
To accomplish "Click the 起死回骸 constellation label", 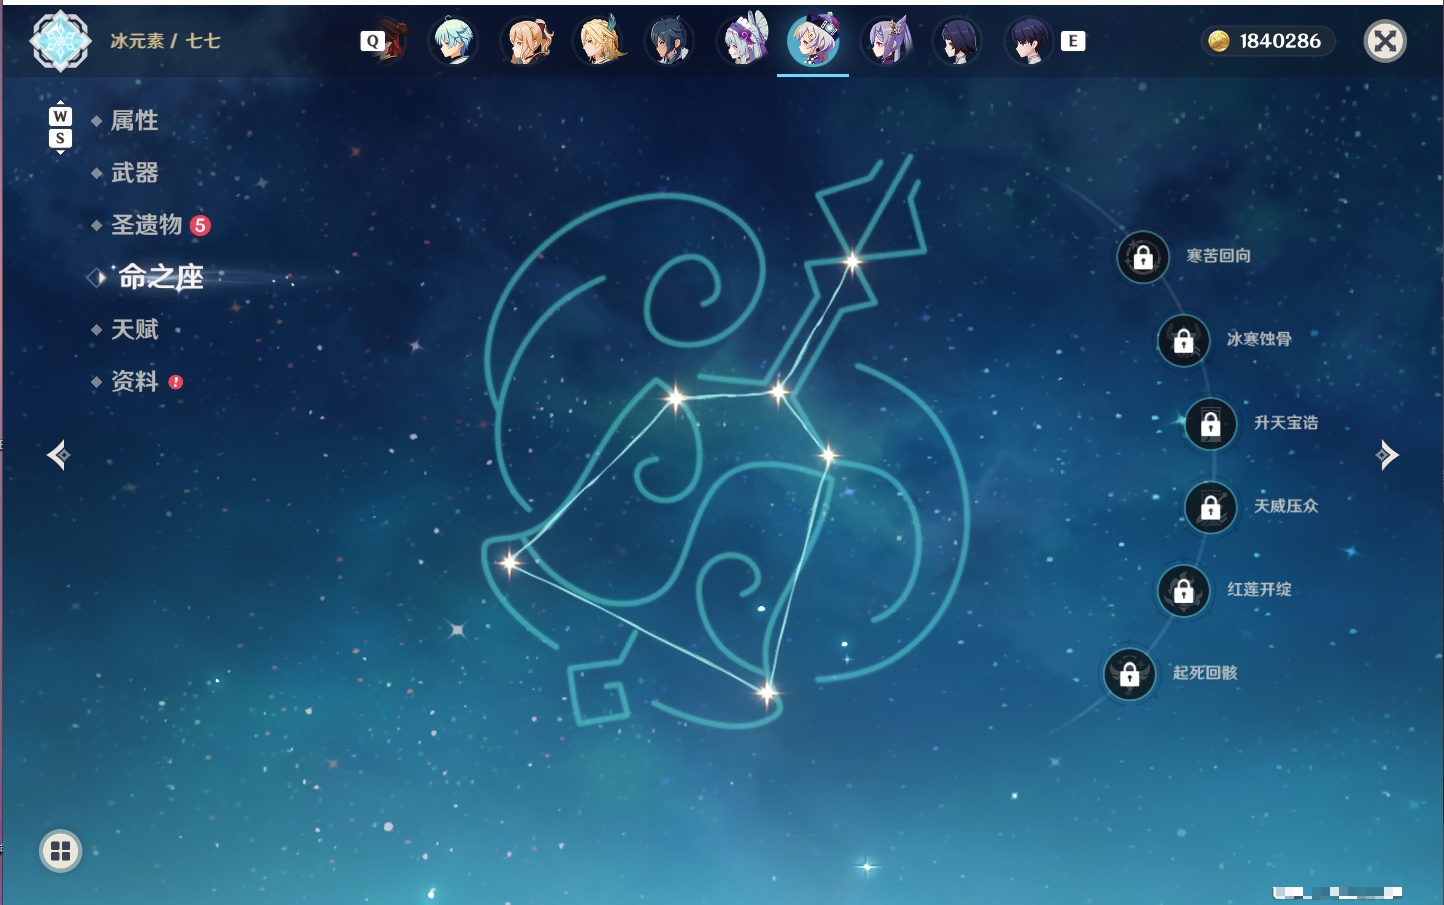I will pos(1205,673).
